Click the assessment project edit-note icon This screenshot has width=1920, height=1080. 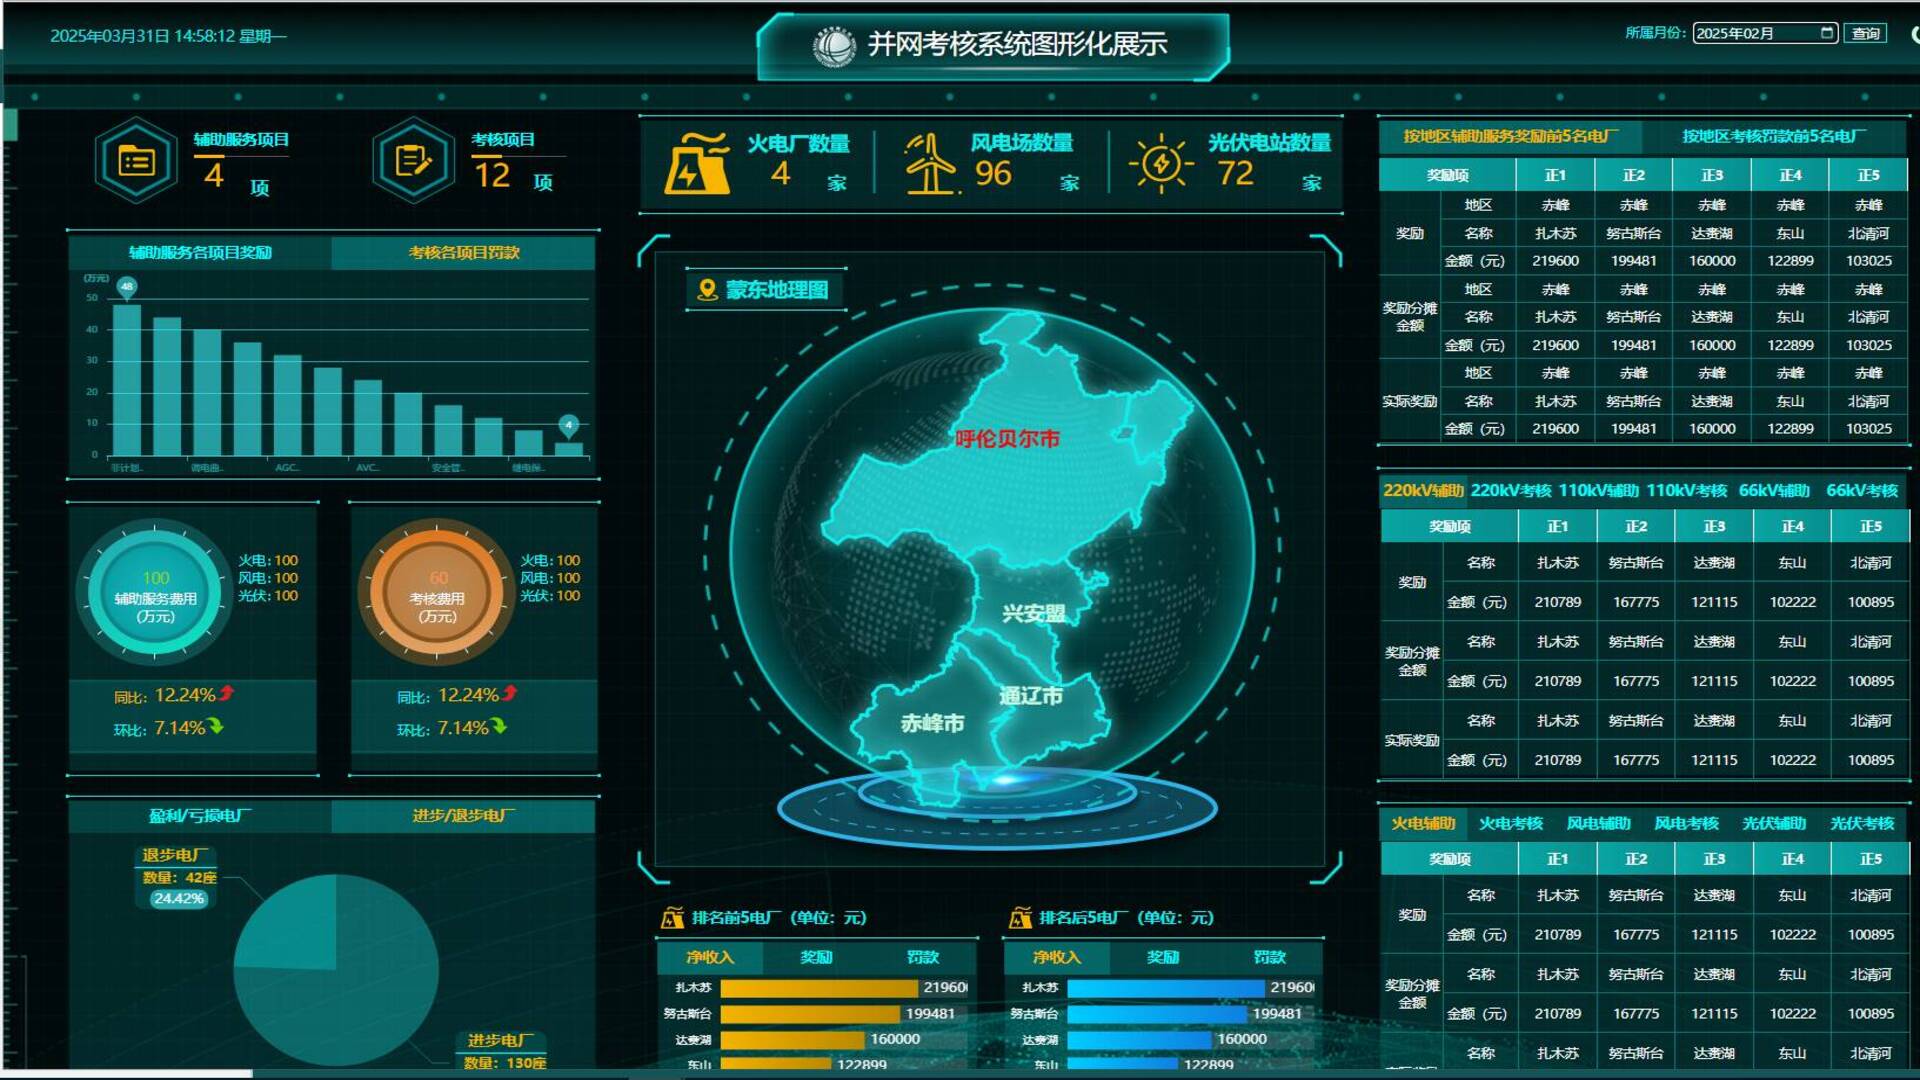413,160
